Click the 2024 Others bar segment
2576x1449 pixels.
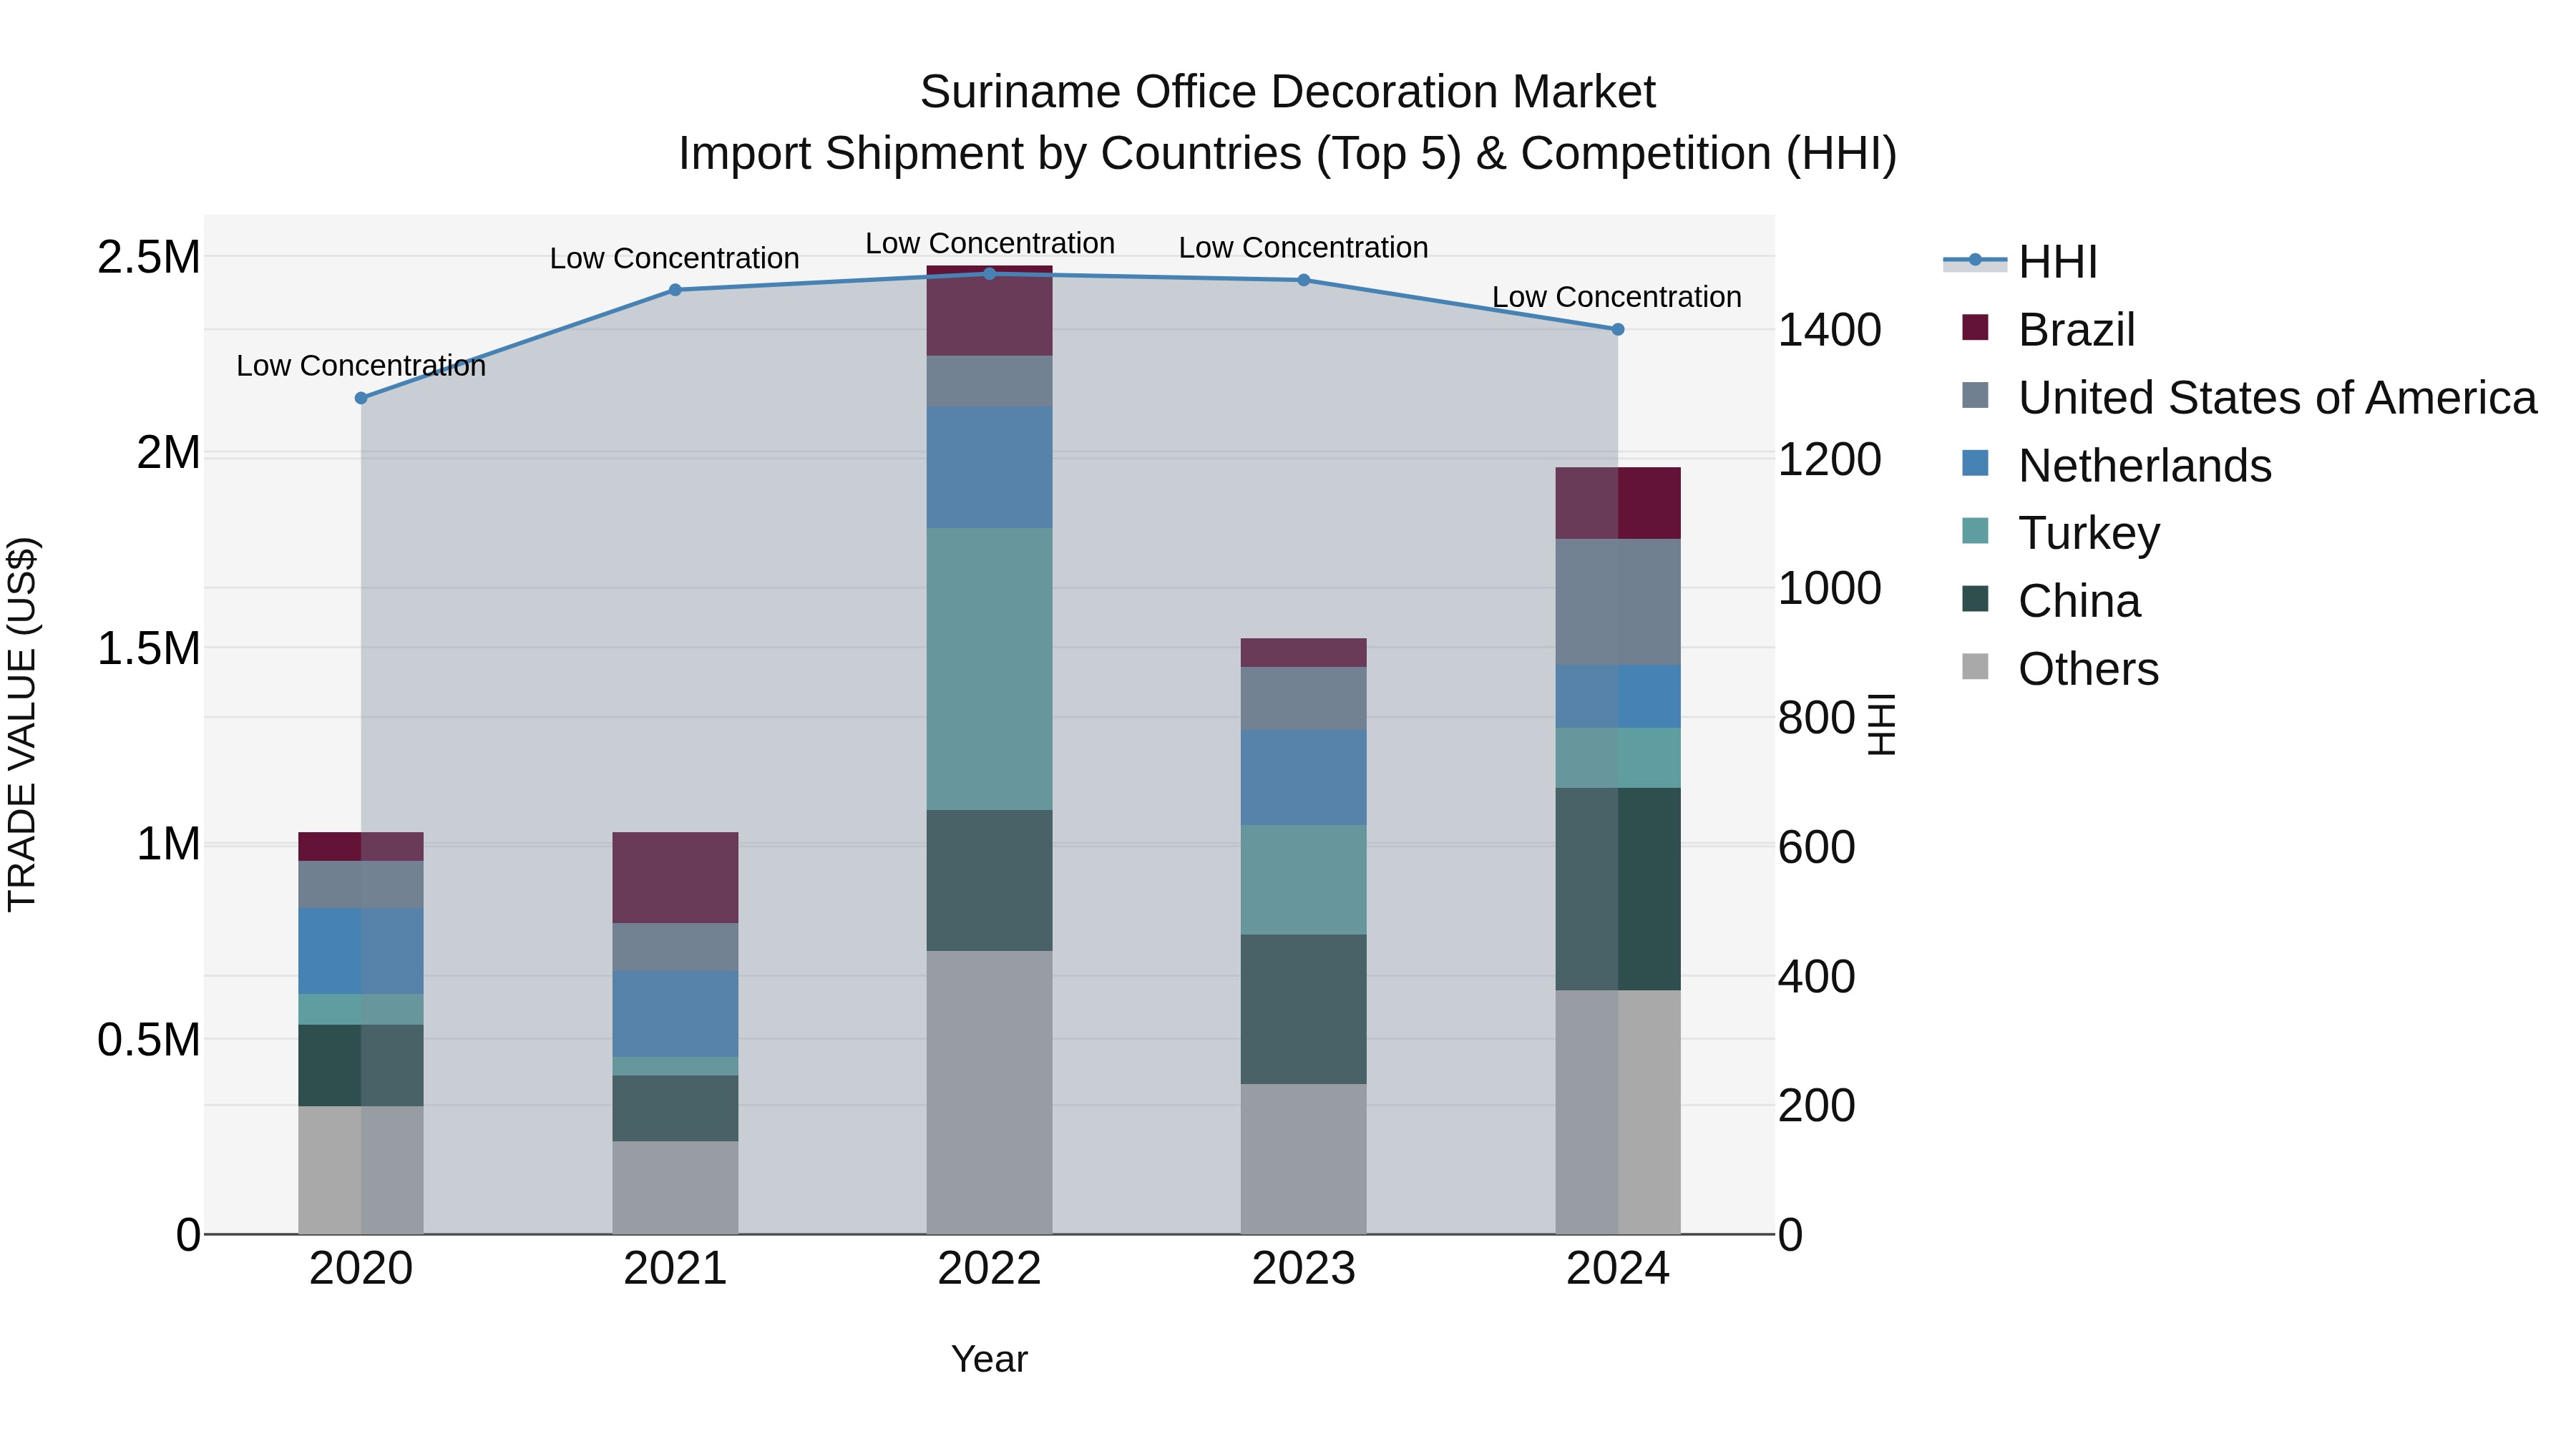click(1618, 1112)
